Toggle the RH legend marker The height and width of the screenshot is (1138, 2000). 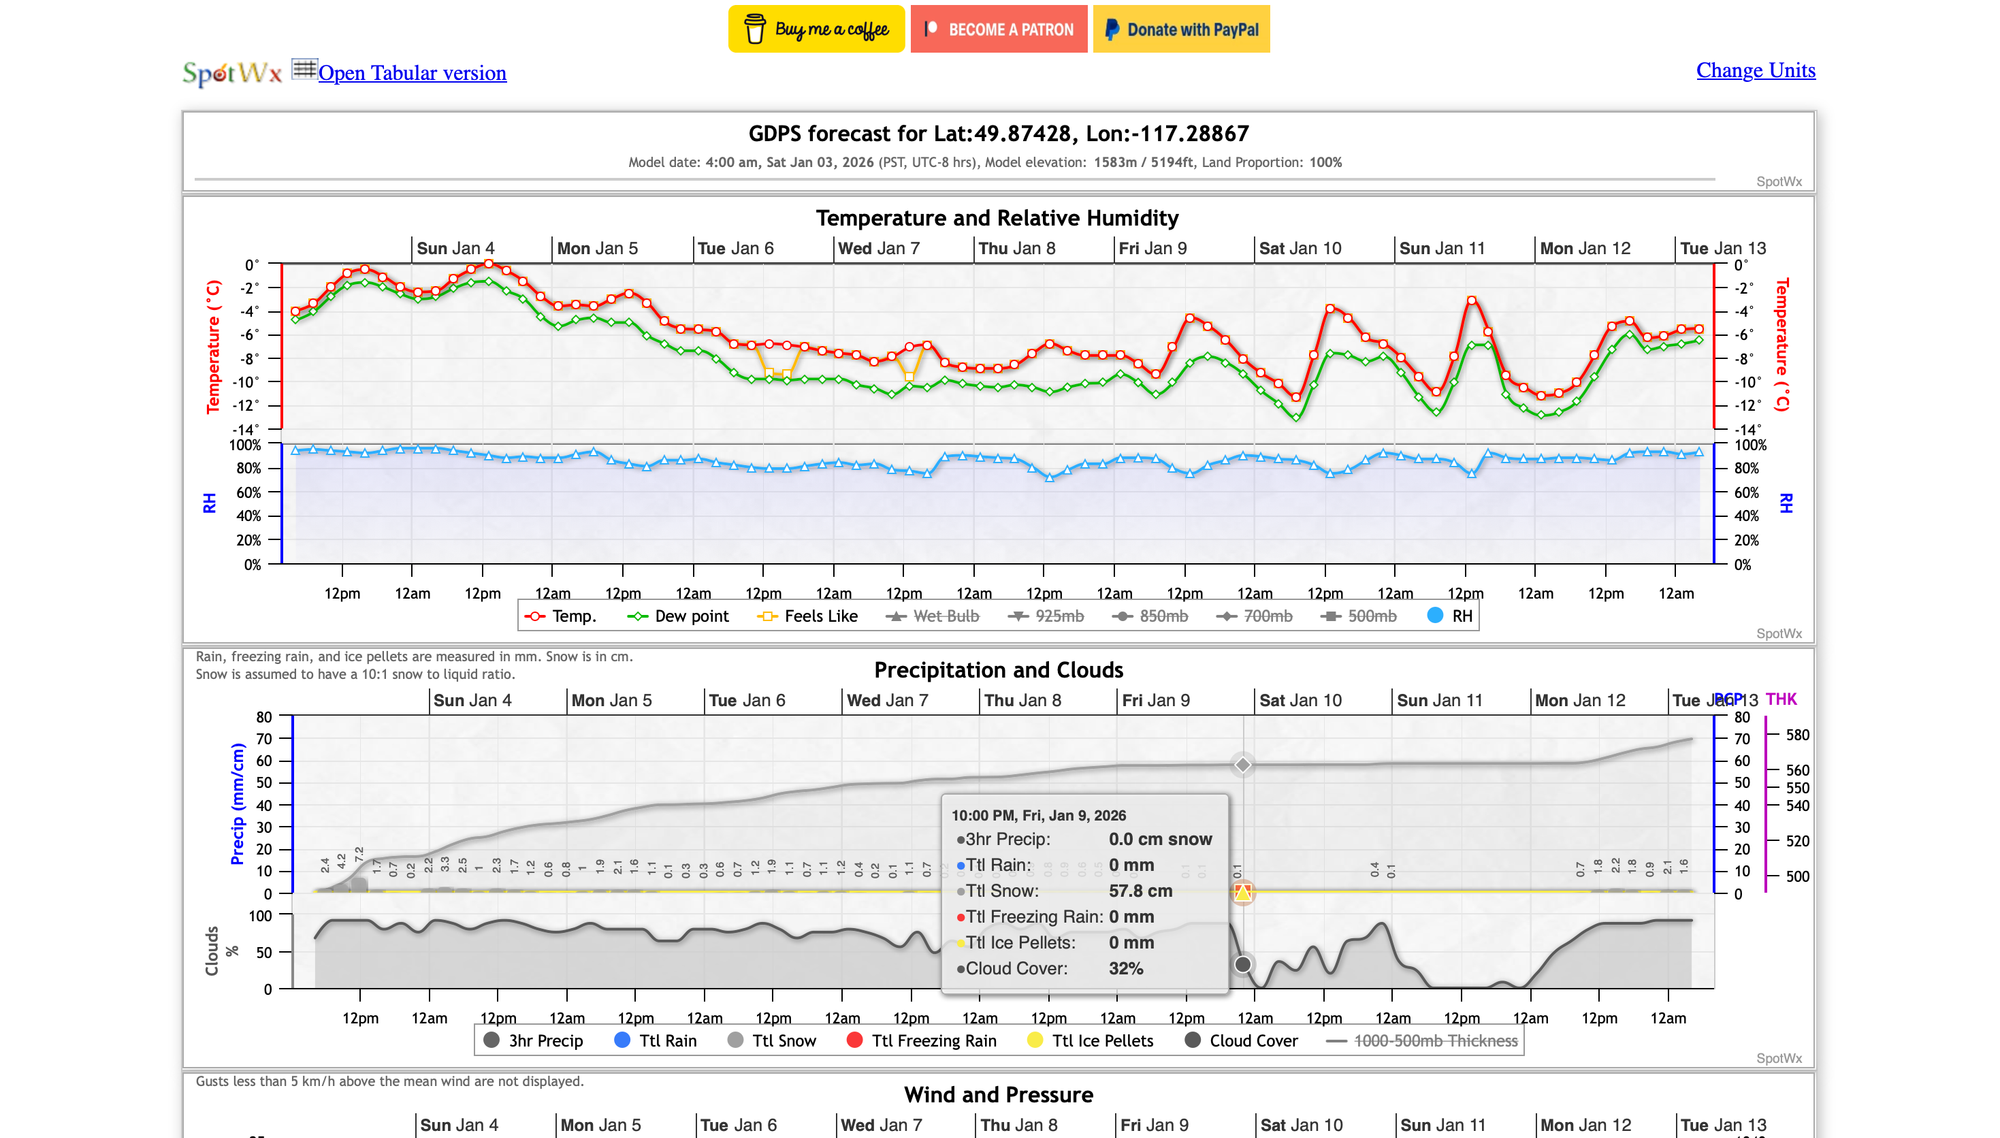pos(1436,616)
